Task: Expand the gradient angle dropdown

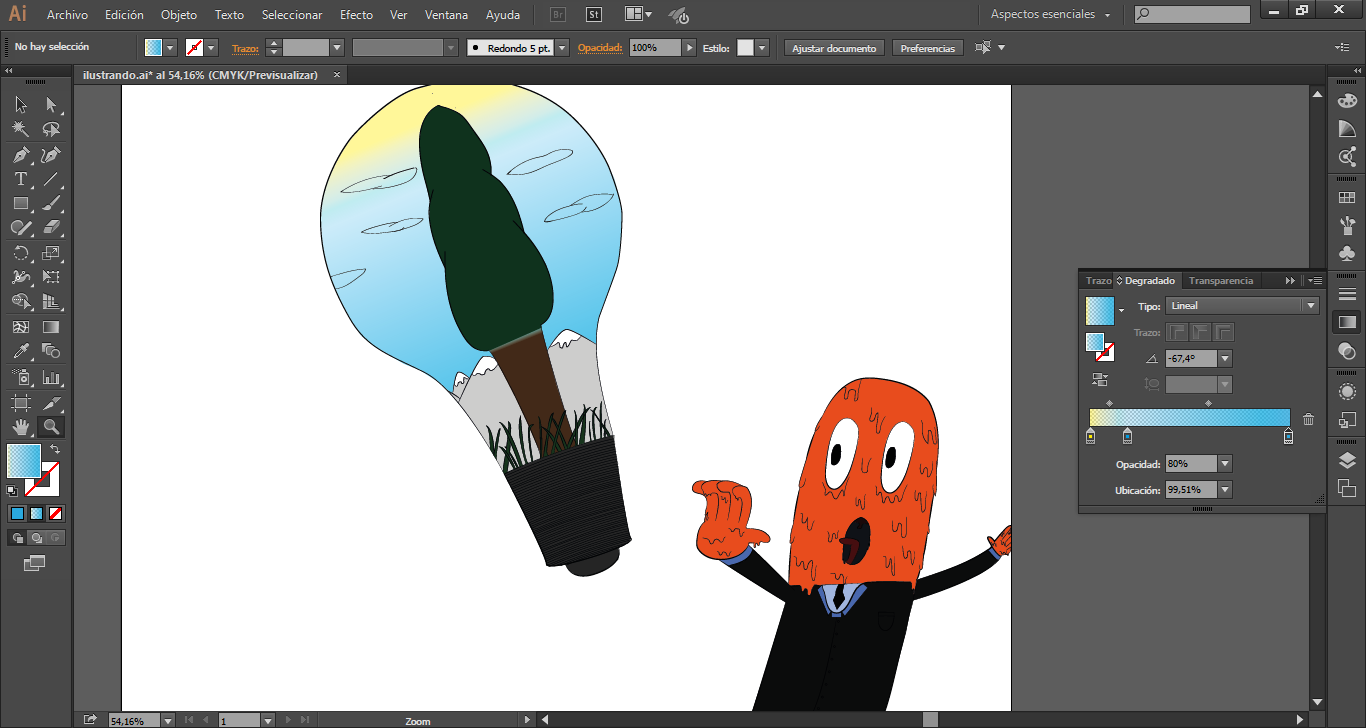Action: pos(1225,358)
